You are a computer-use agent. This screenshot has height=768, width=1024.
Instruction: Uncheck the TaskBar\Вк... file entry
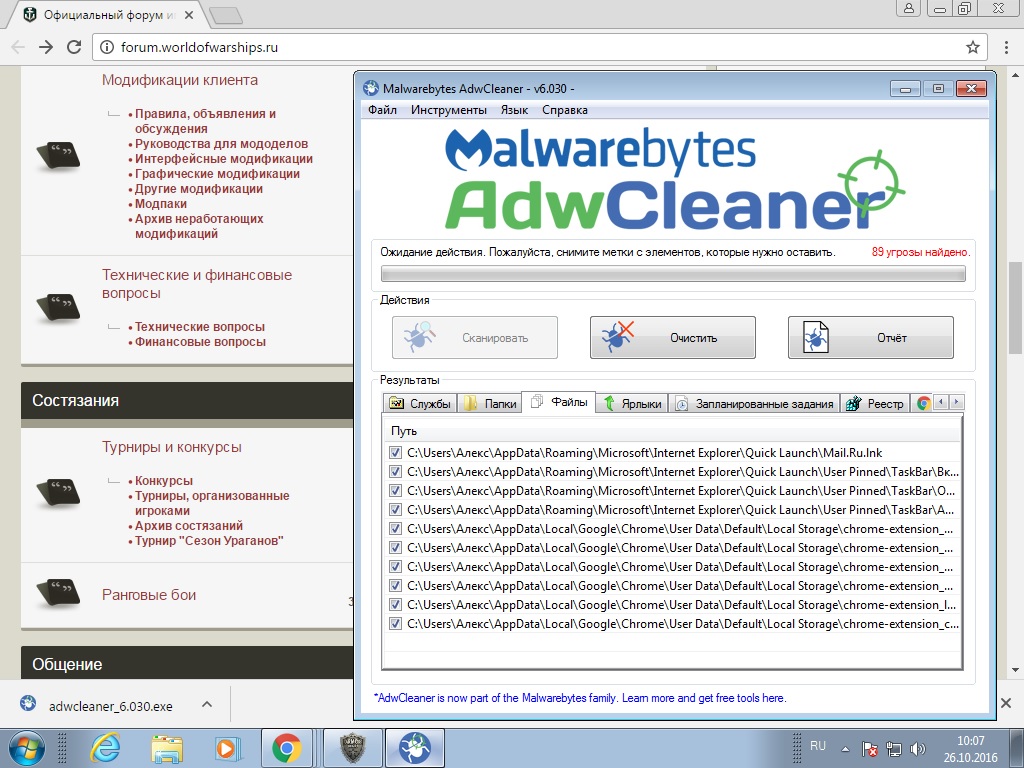click(x=395, y=472)
